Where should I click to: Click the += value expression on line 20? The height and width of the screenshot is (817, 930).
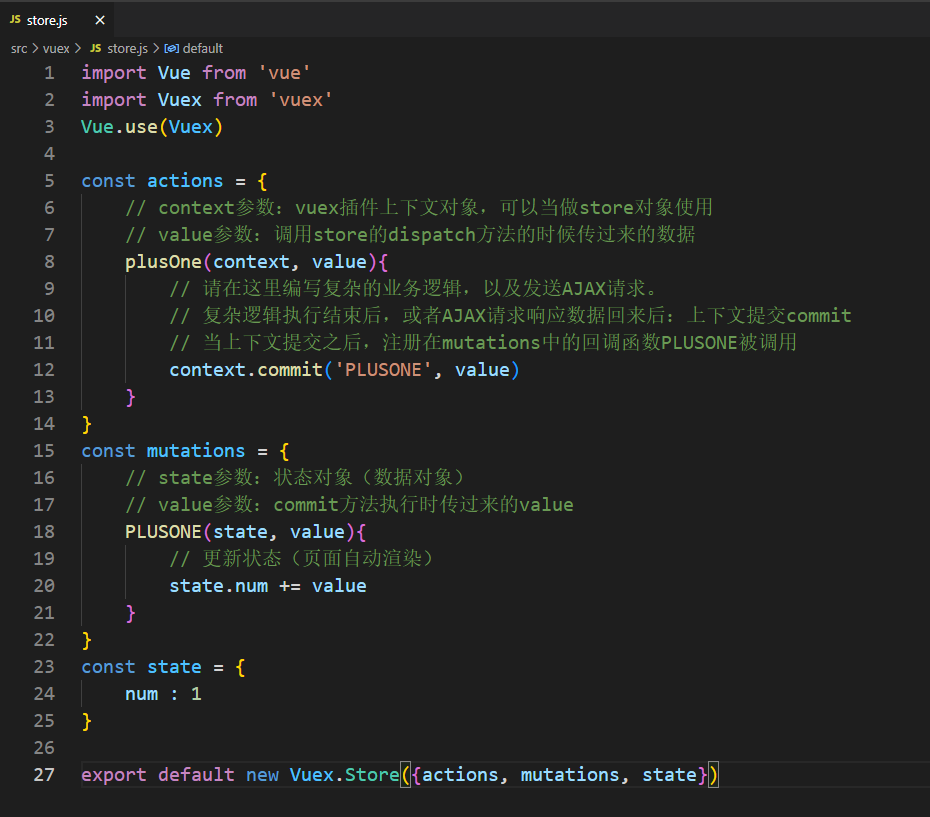(x=323, y=586)
